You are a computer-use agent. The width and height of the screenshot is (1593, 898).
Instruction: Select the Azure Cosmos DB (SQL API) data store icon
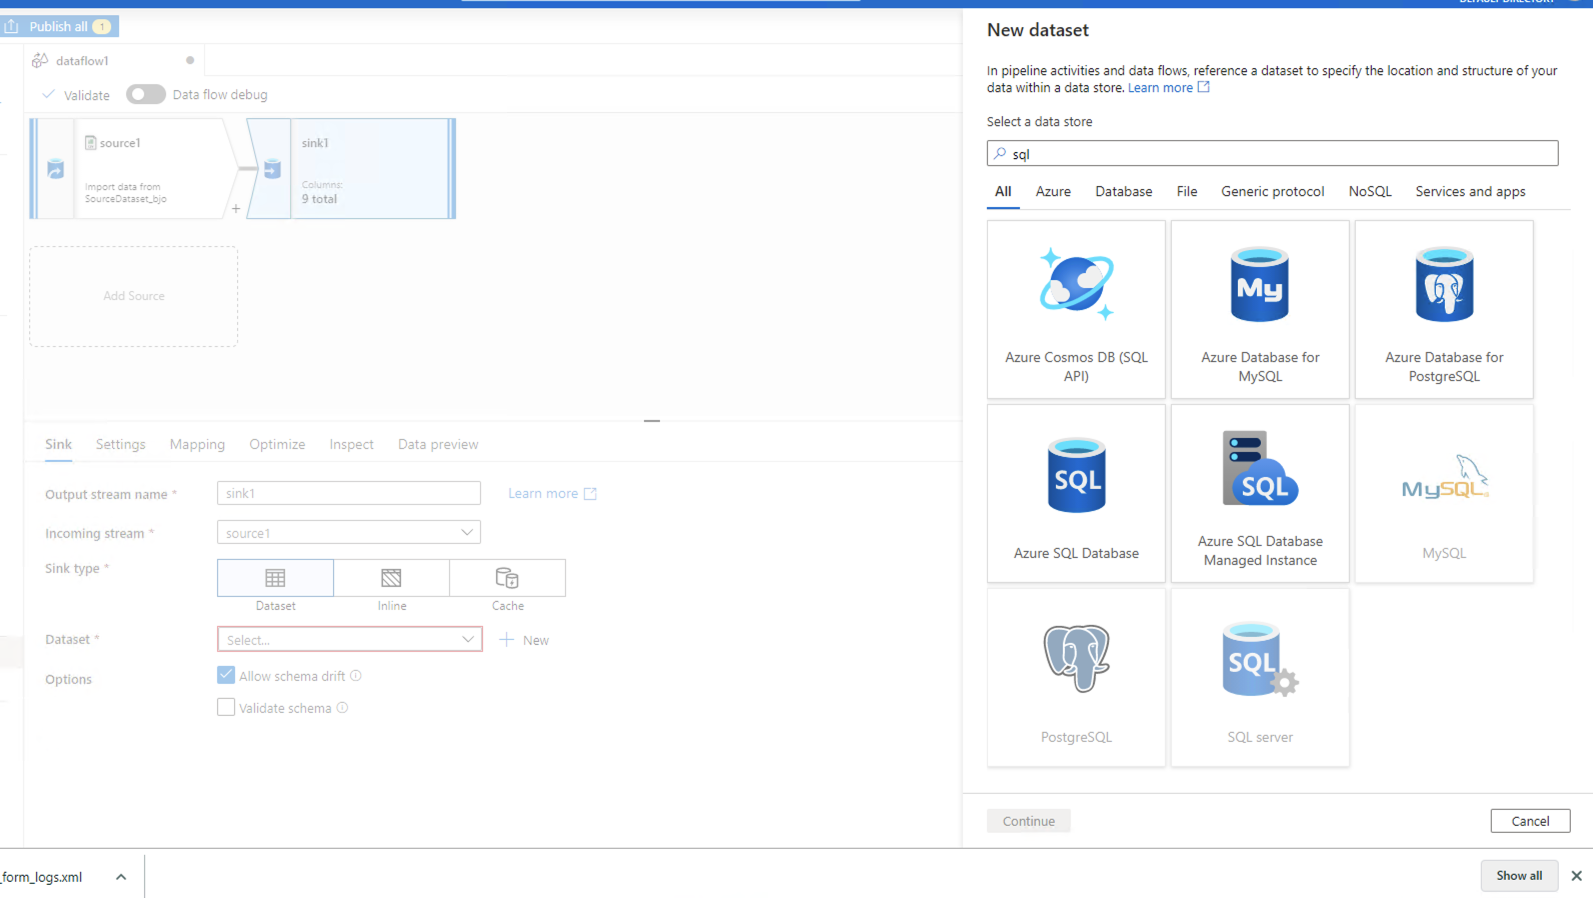point(1076,284)
